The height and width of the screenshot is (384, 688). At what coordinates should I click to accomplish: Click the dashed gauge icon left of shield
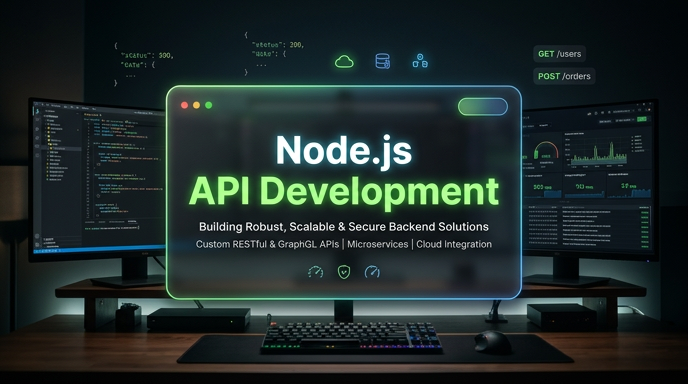[315, 272]
